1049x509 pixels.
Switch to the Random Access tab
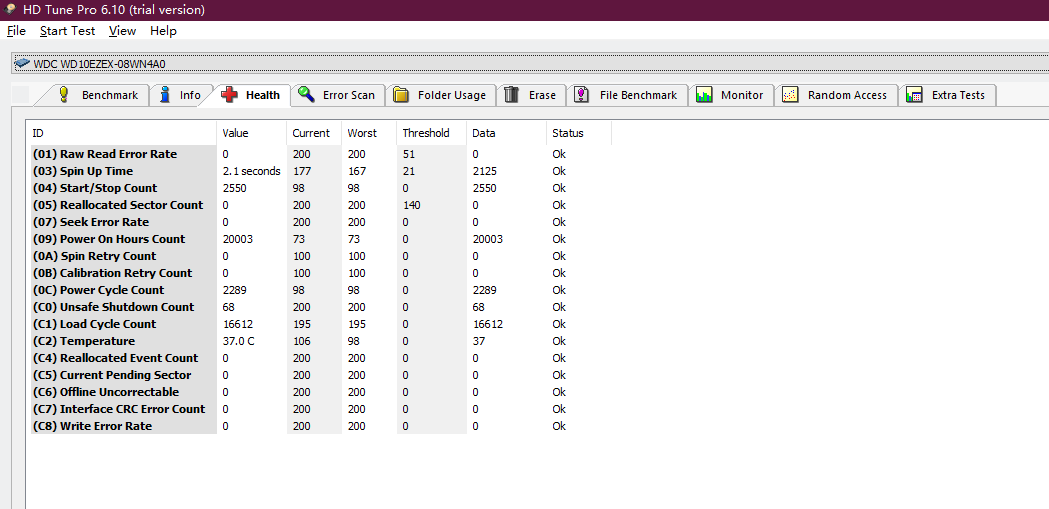[836, 95]
